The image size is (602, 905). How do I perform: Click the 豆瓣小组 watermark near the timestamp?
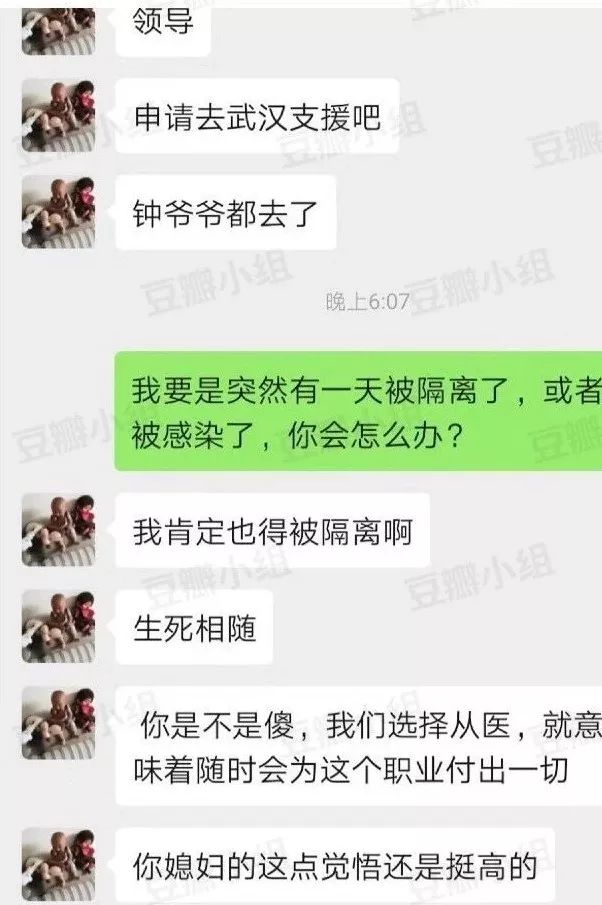[x=478, y=283]
